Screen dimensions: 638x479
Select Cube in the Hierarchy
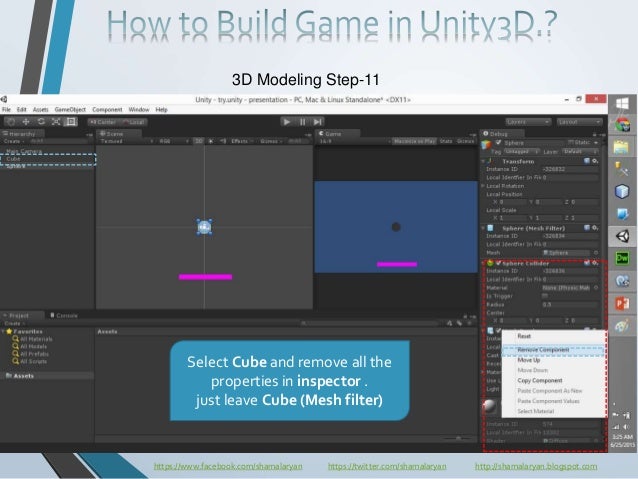tap(48, 159)
